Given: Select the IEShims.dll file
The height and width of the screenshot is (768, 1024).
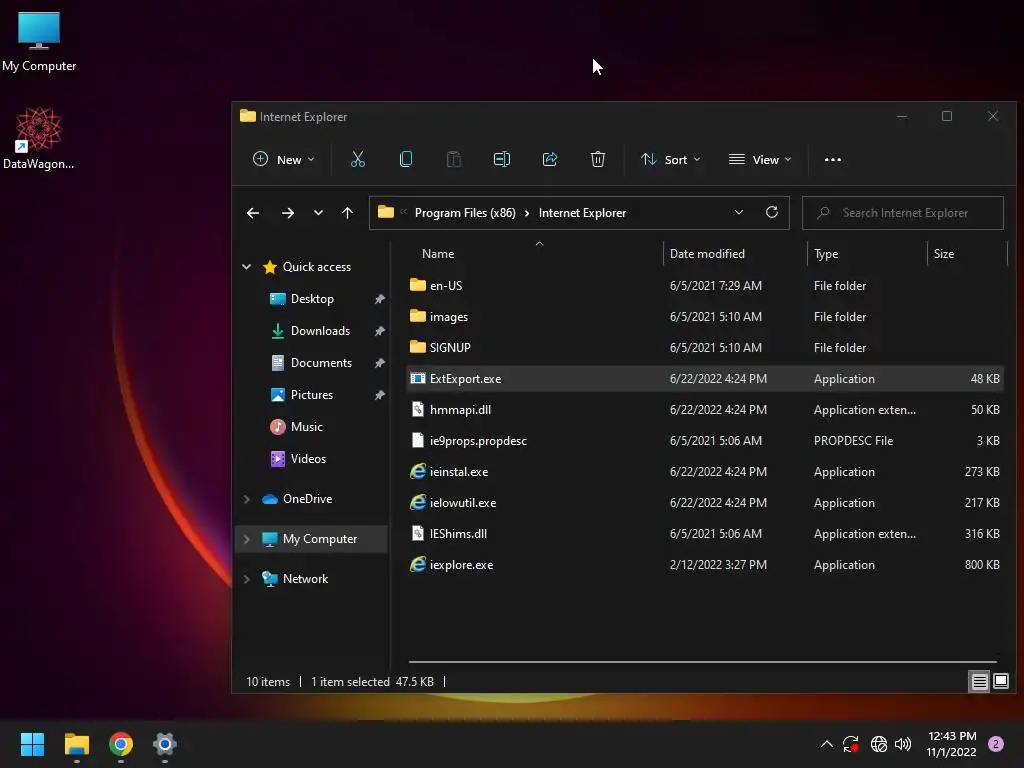Looking at the screenshot, I should [x=705, y=534].
